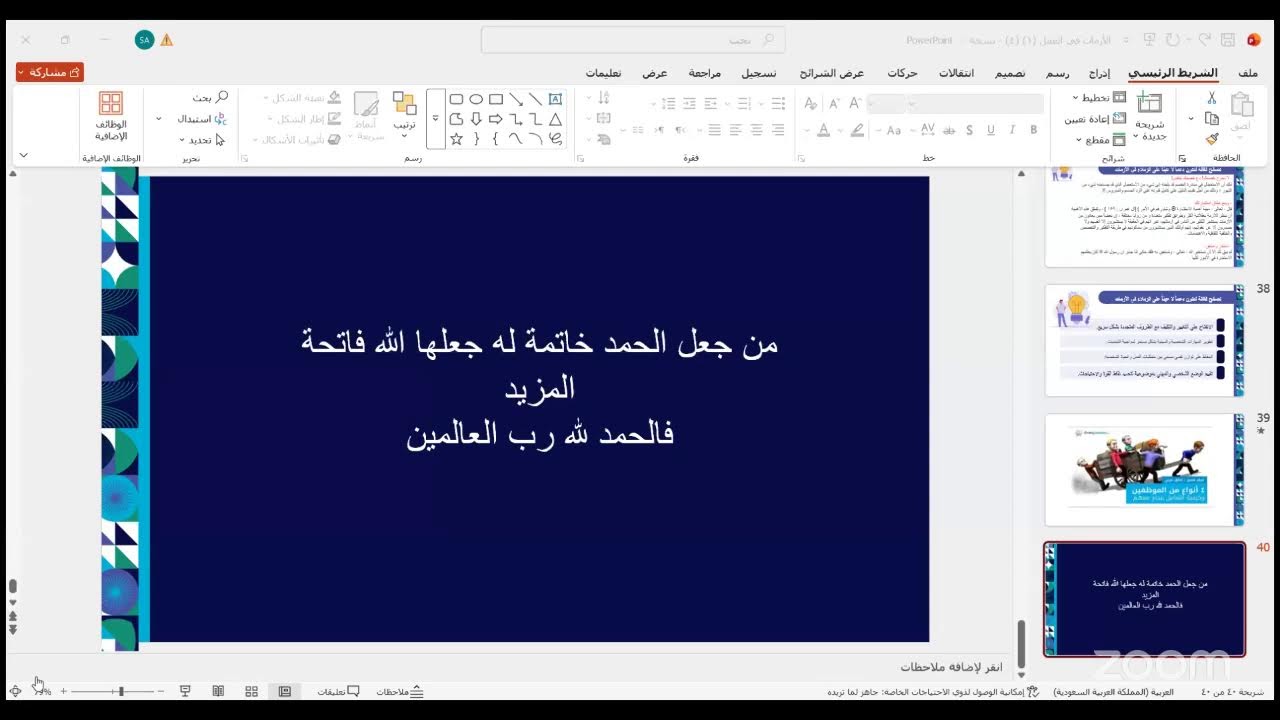1280x720 pixels.
Task: Switch to Animations (حركات) tab
Action: (x=903, y=73)
